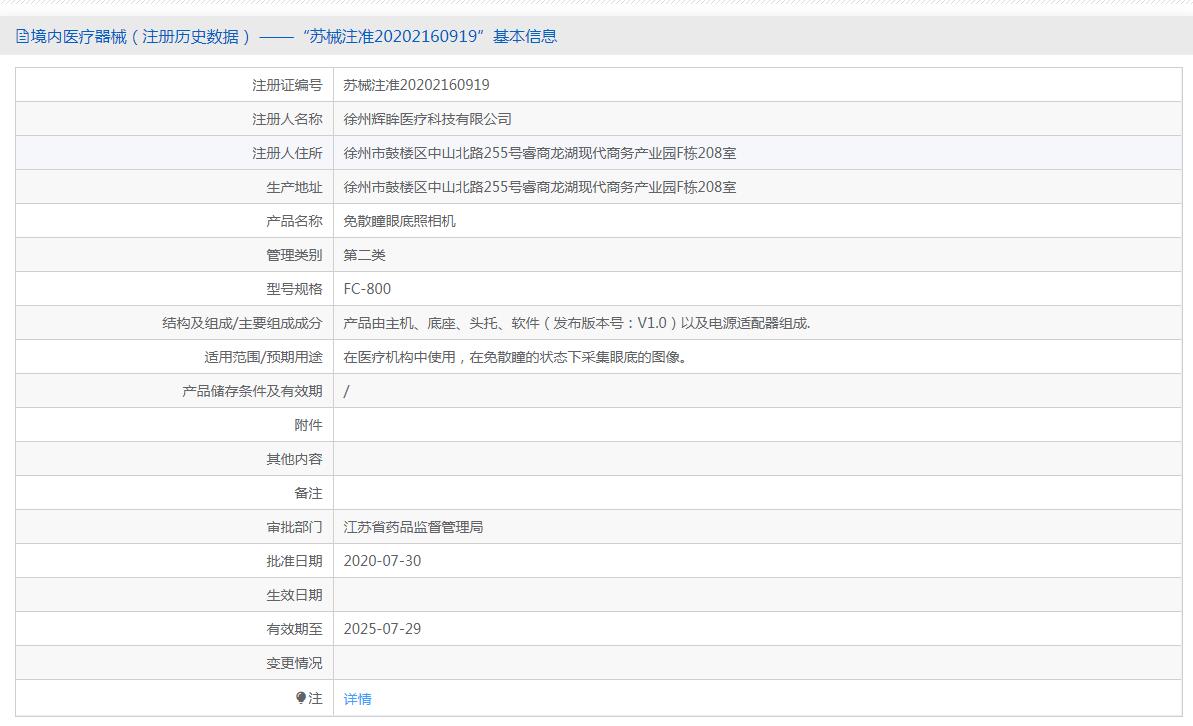Select the expiry date 2025-07-29
This screenshot has height=726, width=1193.
tap(382, 629)
